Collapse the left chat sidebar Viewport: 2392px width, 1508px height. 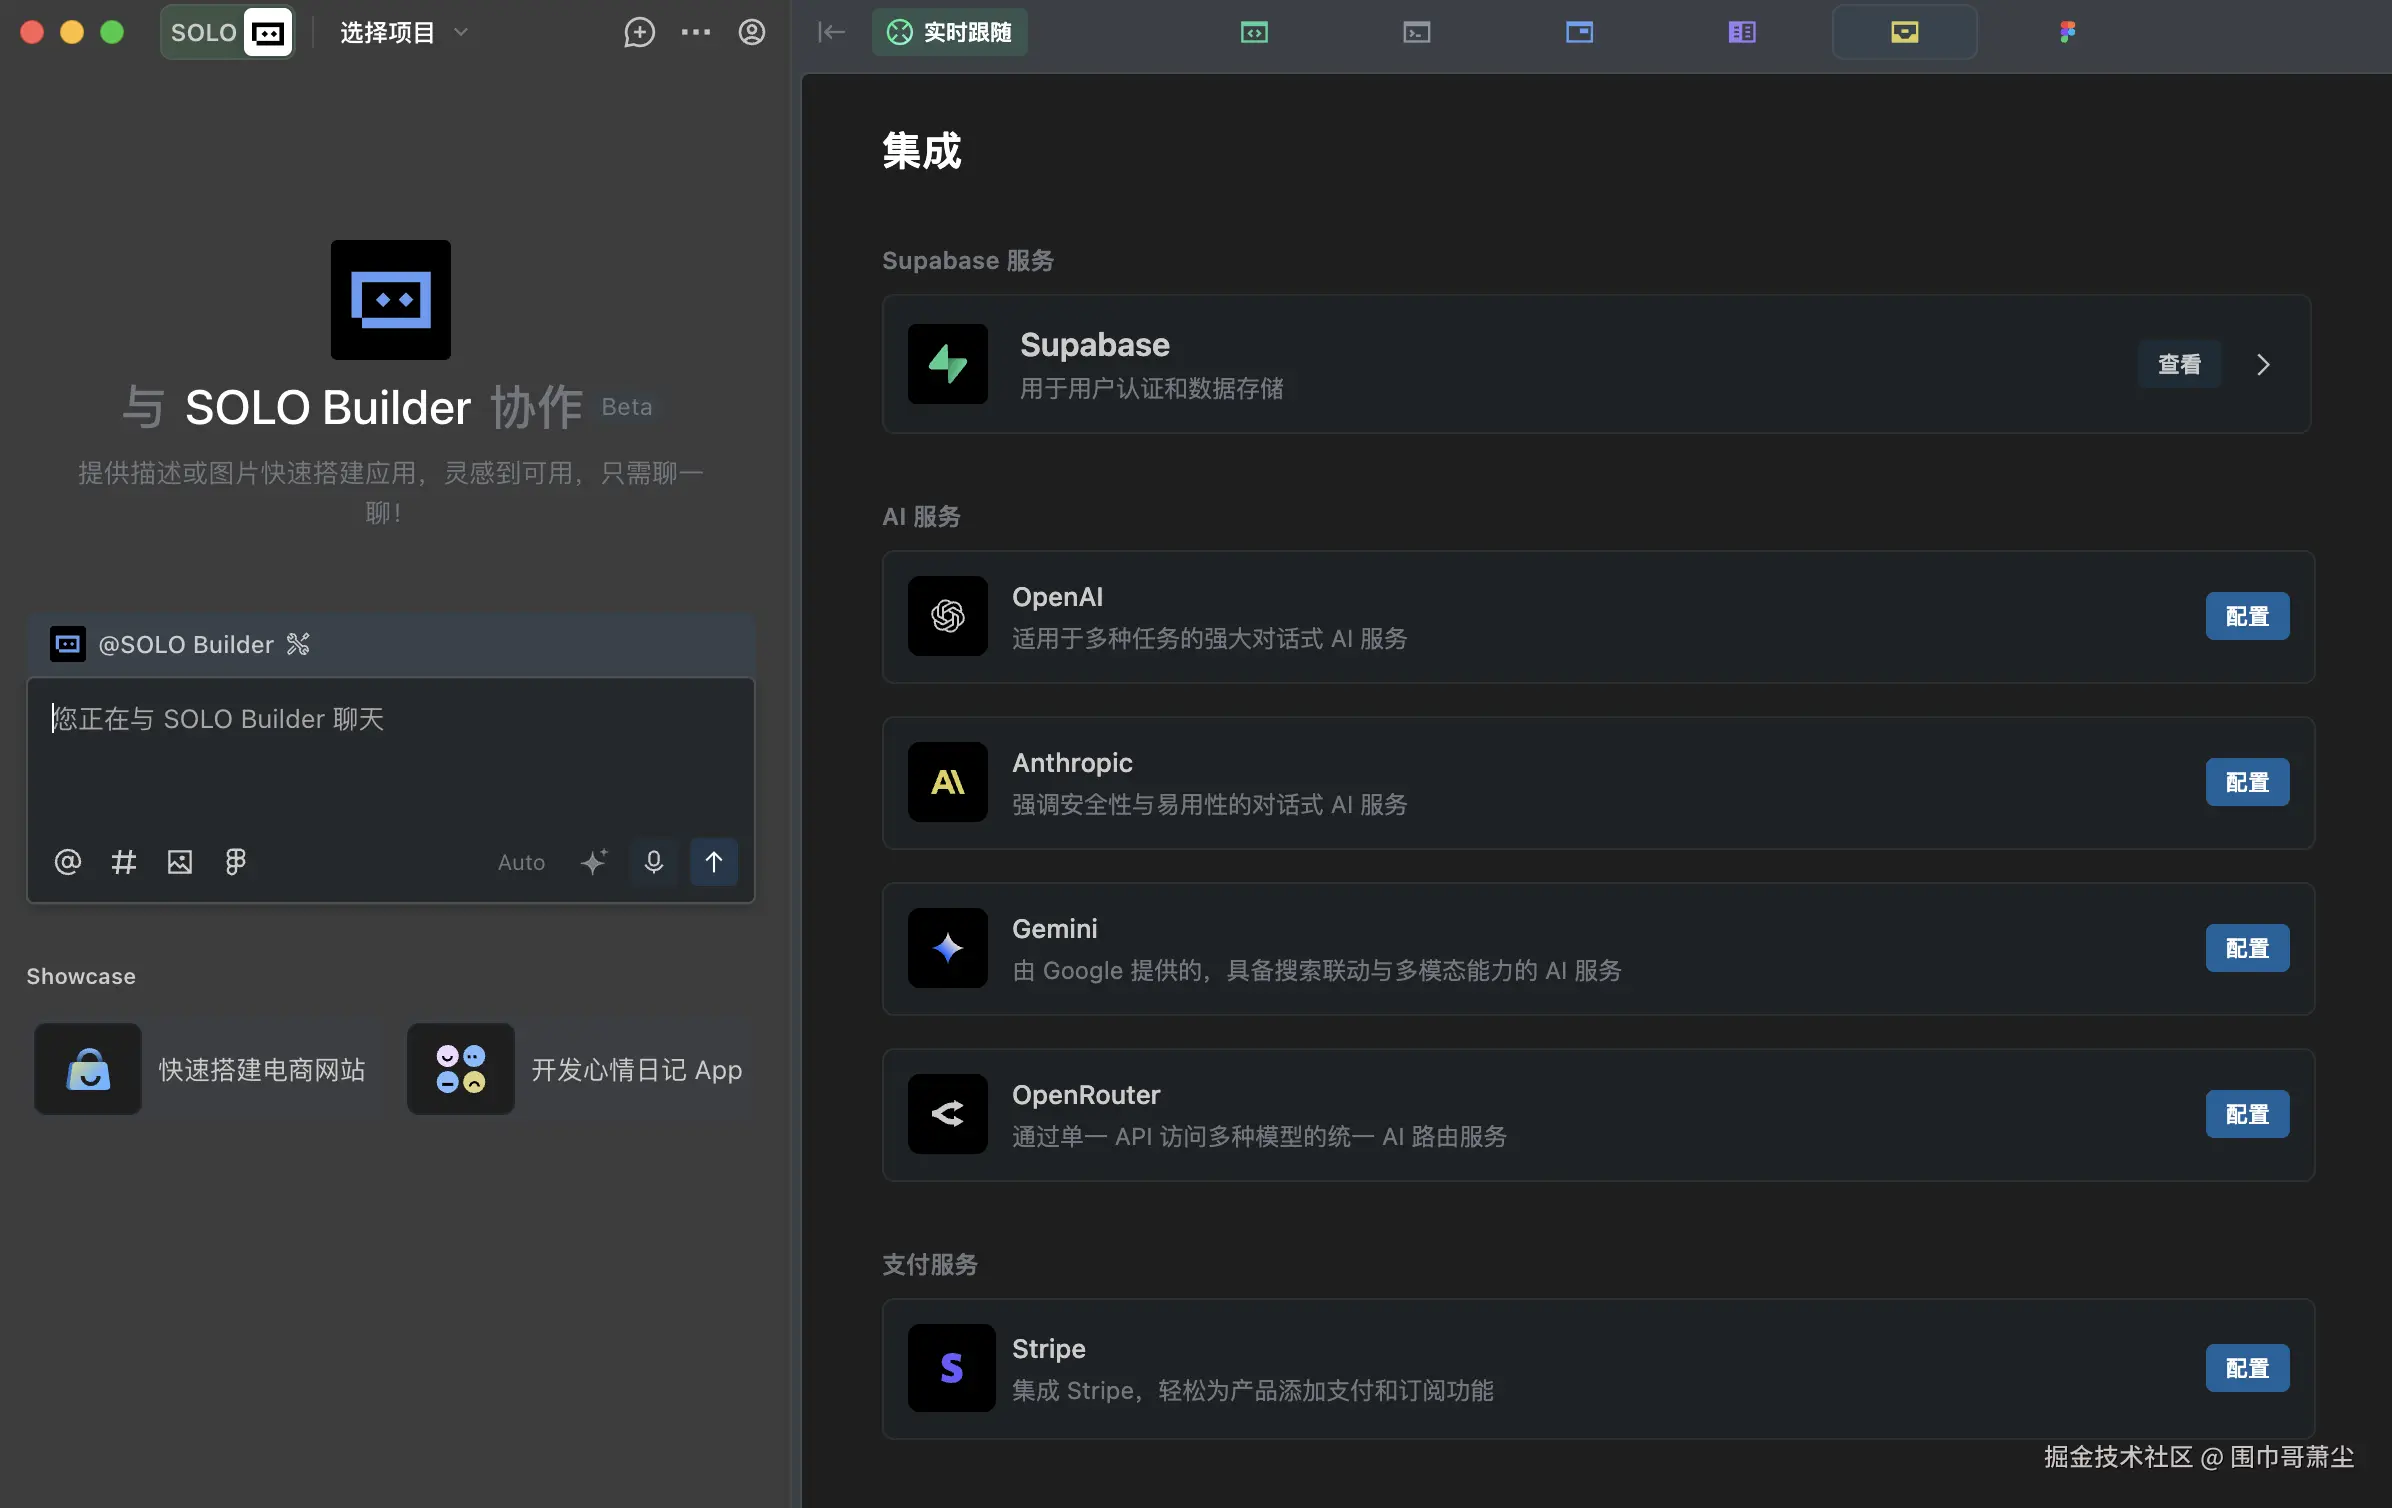click(830, 32)
